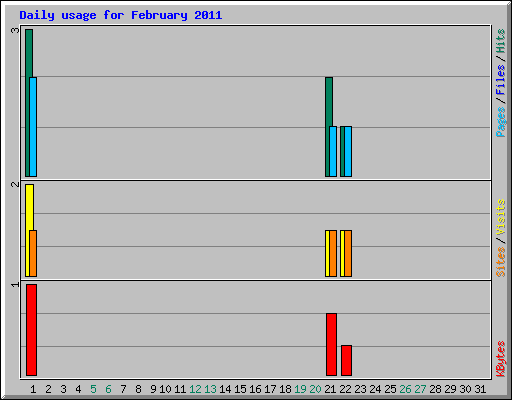Click day label '4' on the x-axis

coord(78,389)
